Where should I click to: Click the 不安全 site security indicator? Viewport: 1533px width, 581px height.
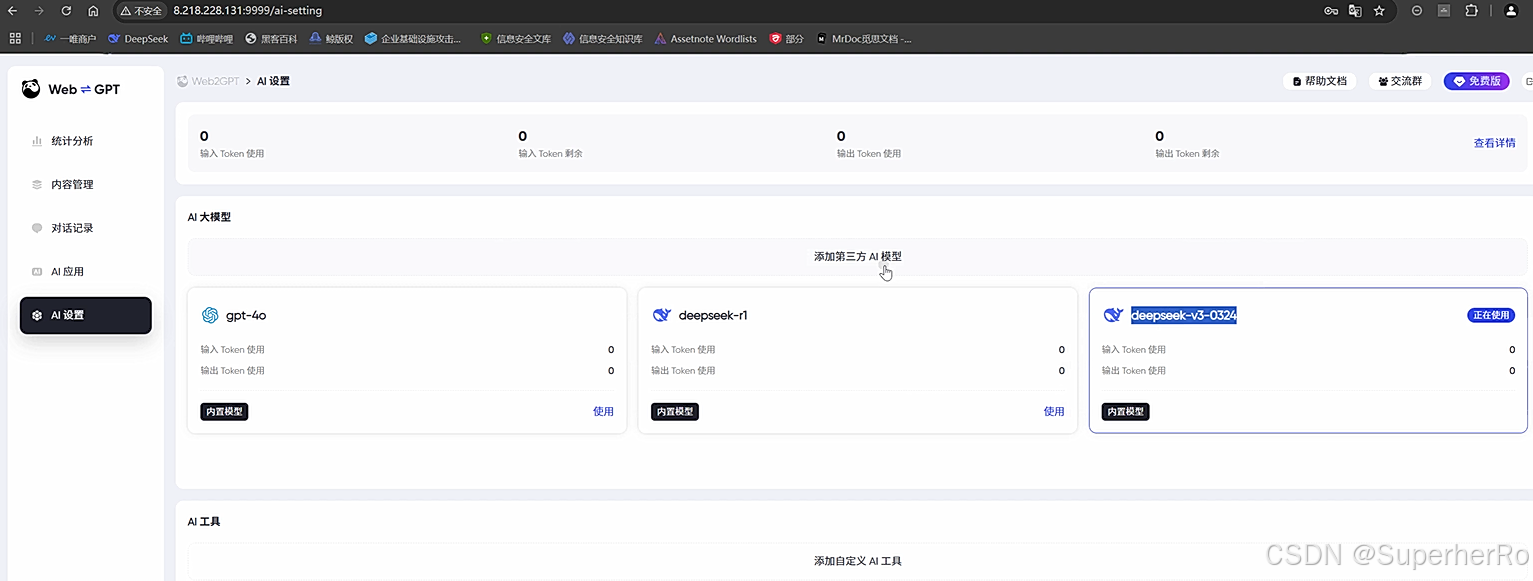(x=140, y=10)
